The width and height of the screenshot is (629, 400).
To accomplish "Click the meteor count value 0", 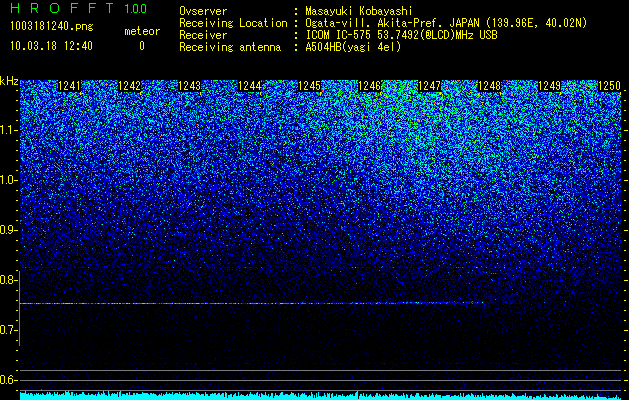I will [142, 46].
